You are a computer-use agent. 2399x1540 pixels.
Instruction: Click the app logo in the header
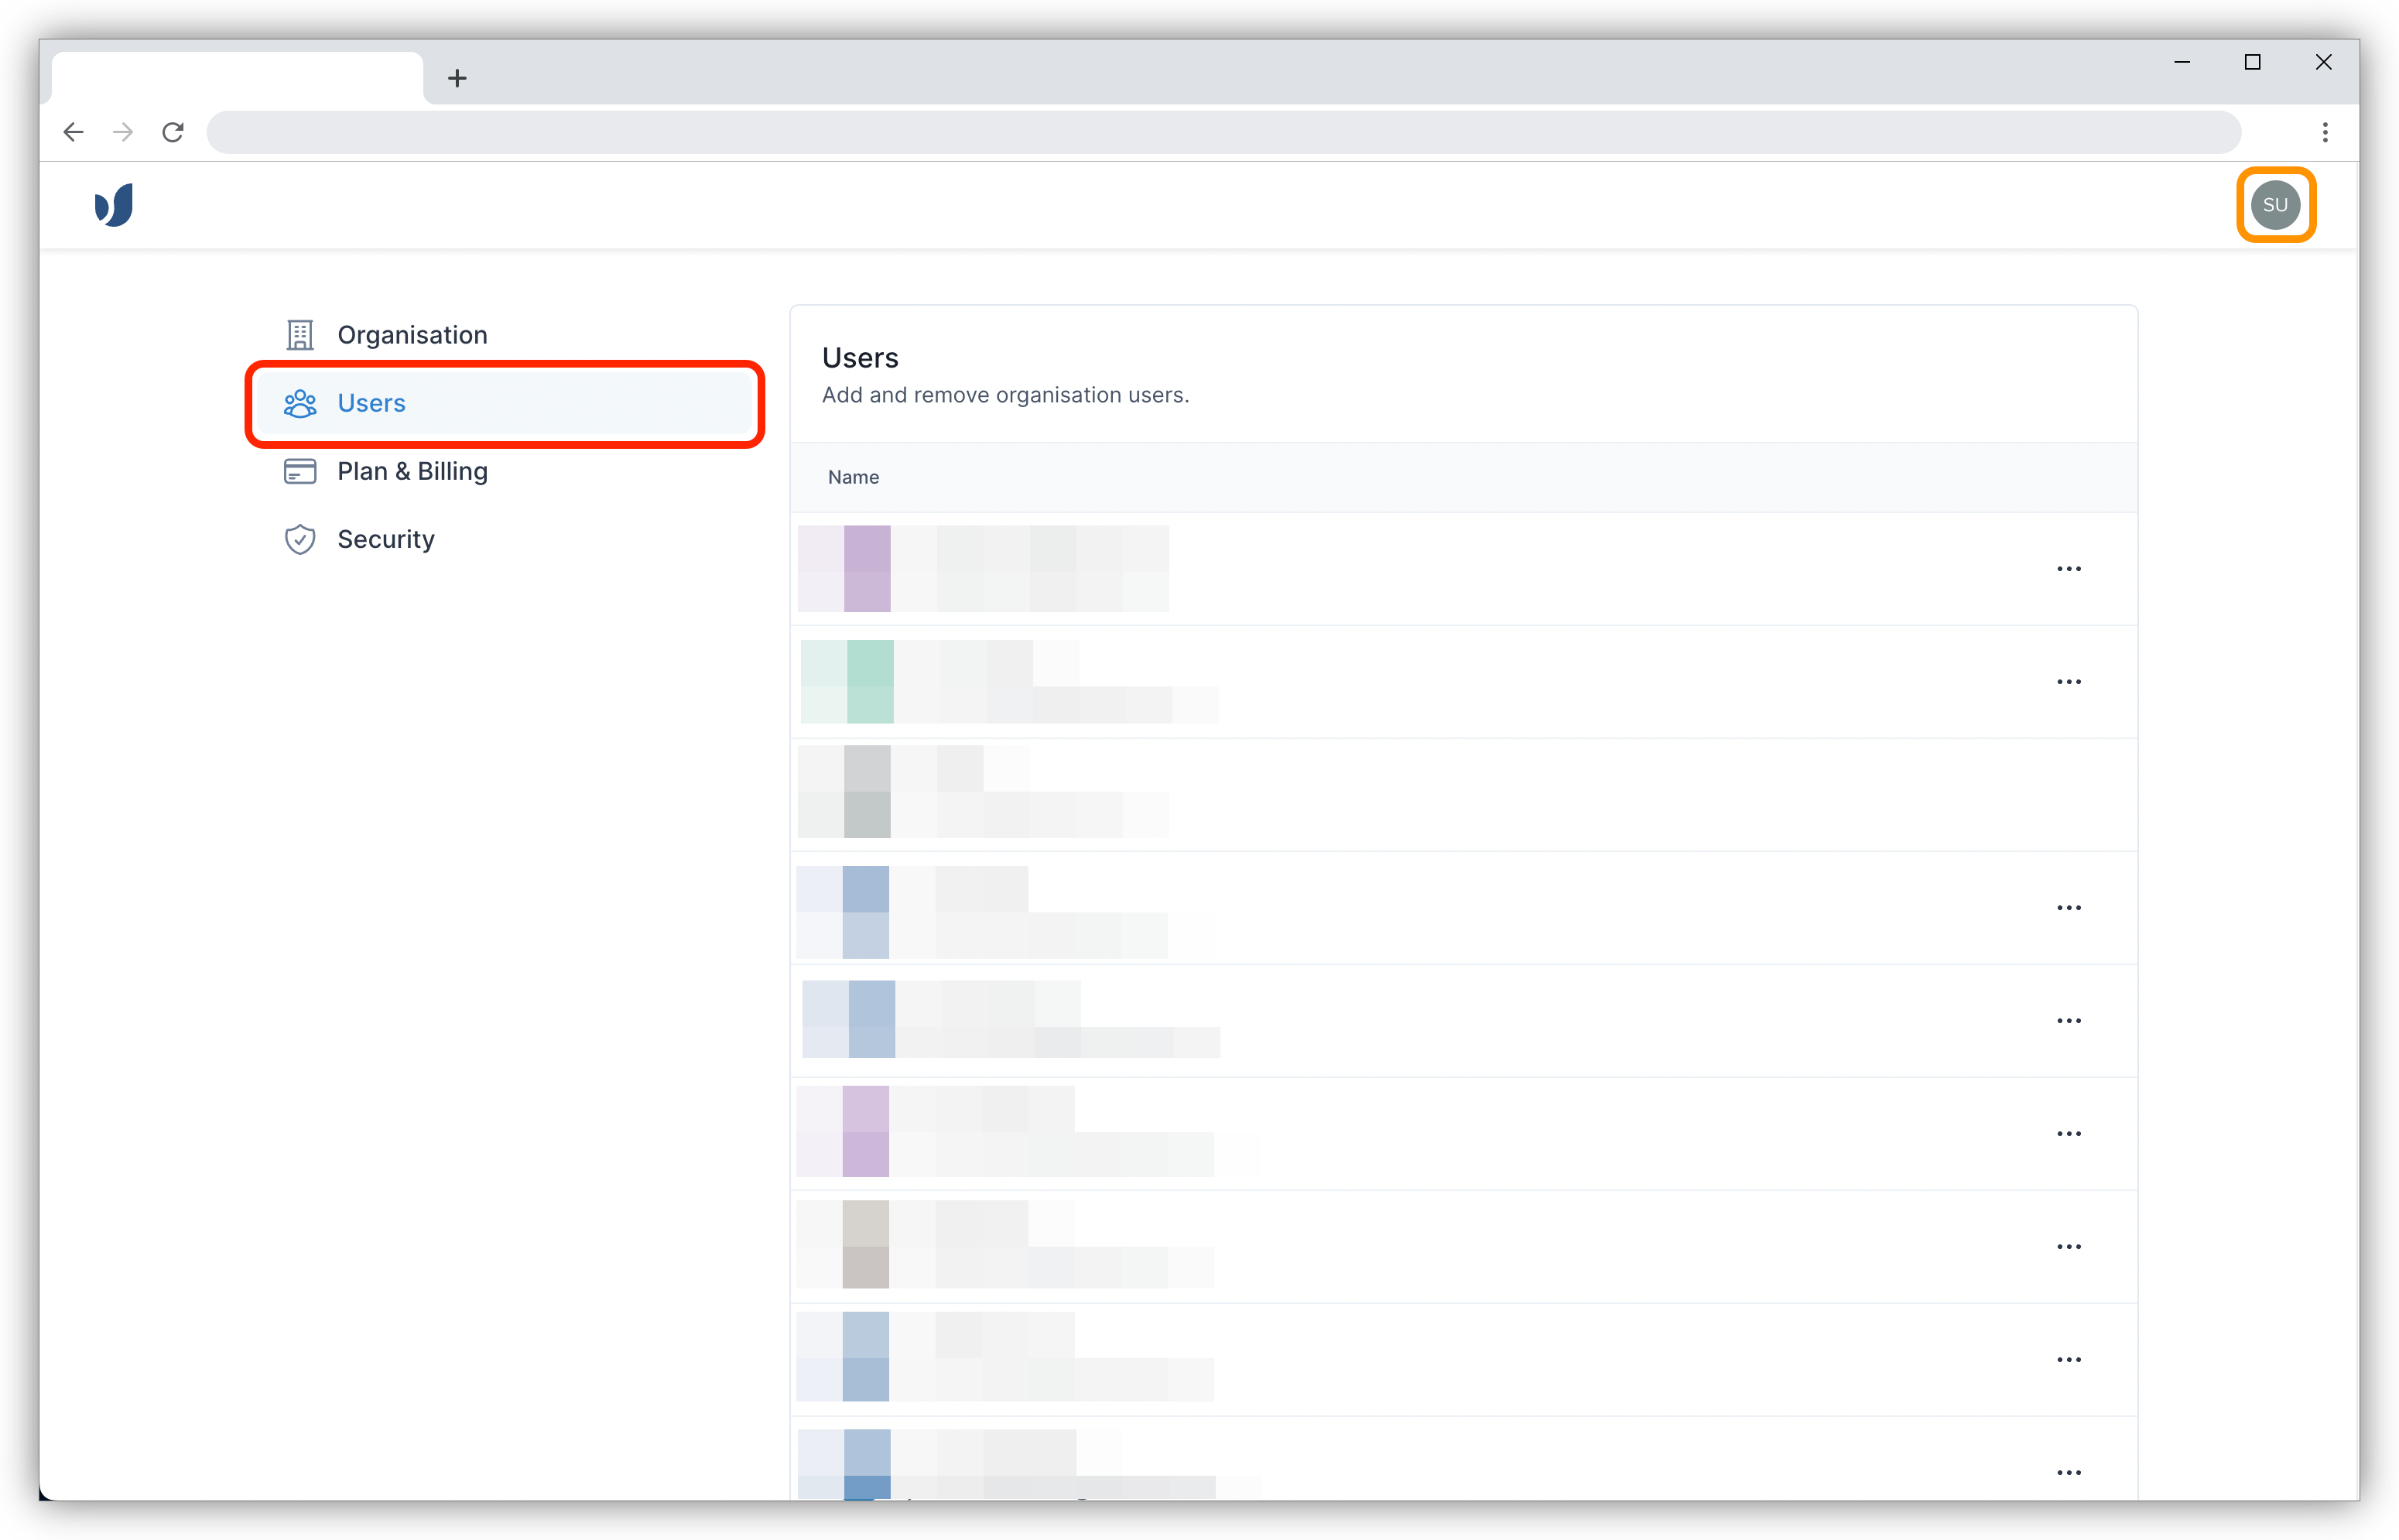pyautogui.click(x=113, y=204)
